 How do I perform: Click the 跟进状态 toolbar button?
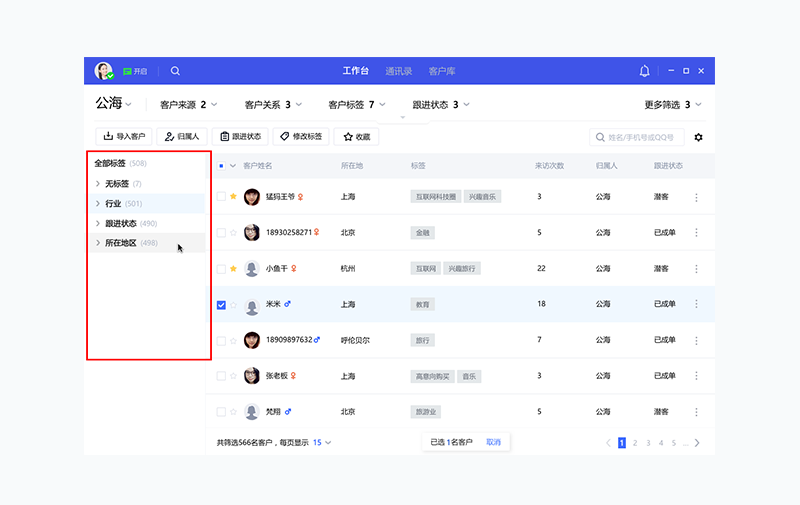click(x=240, y=137)
